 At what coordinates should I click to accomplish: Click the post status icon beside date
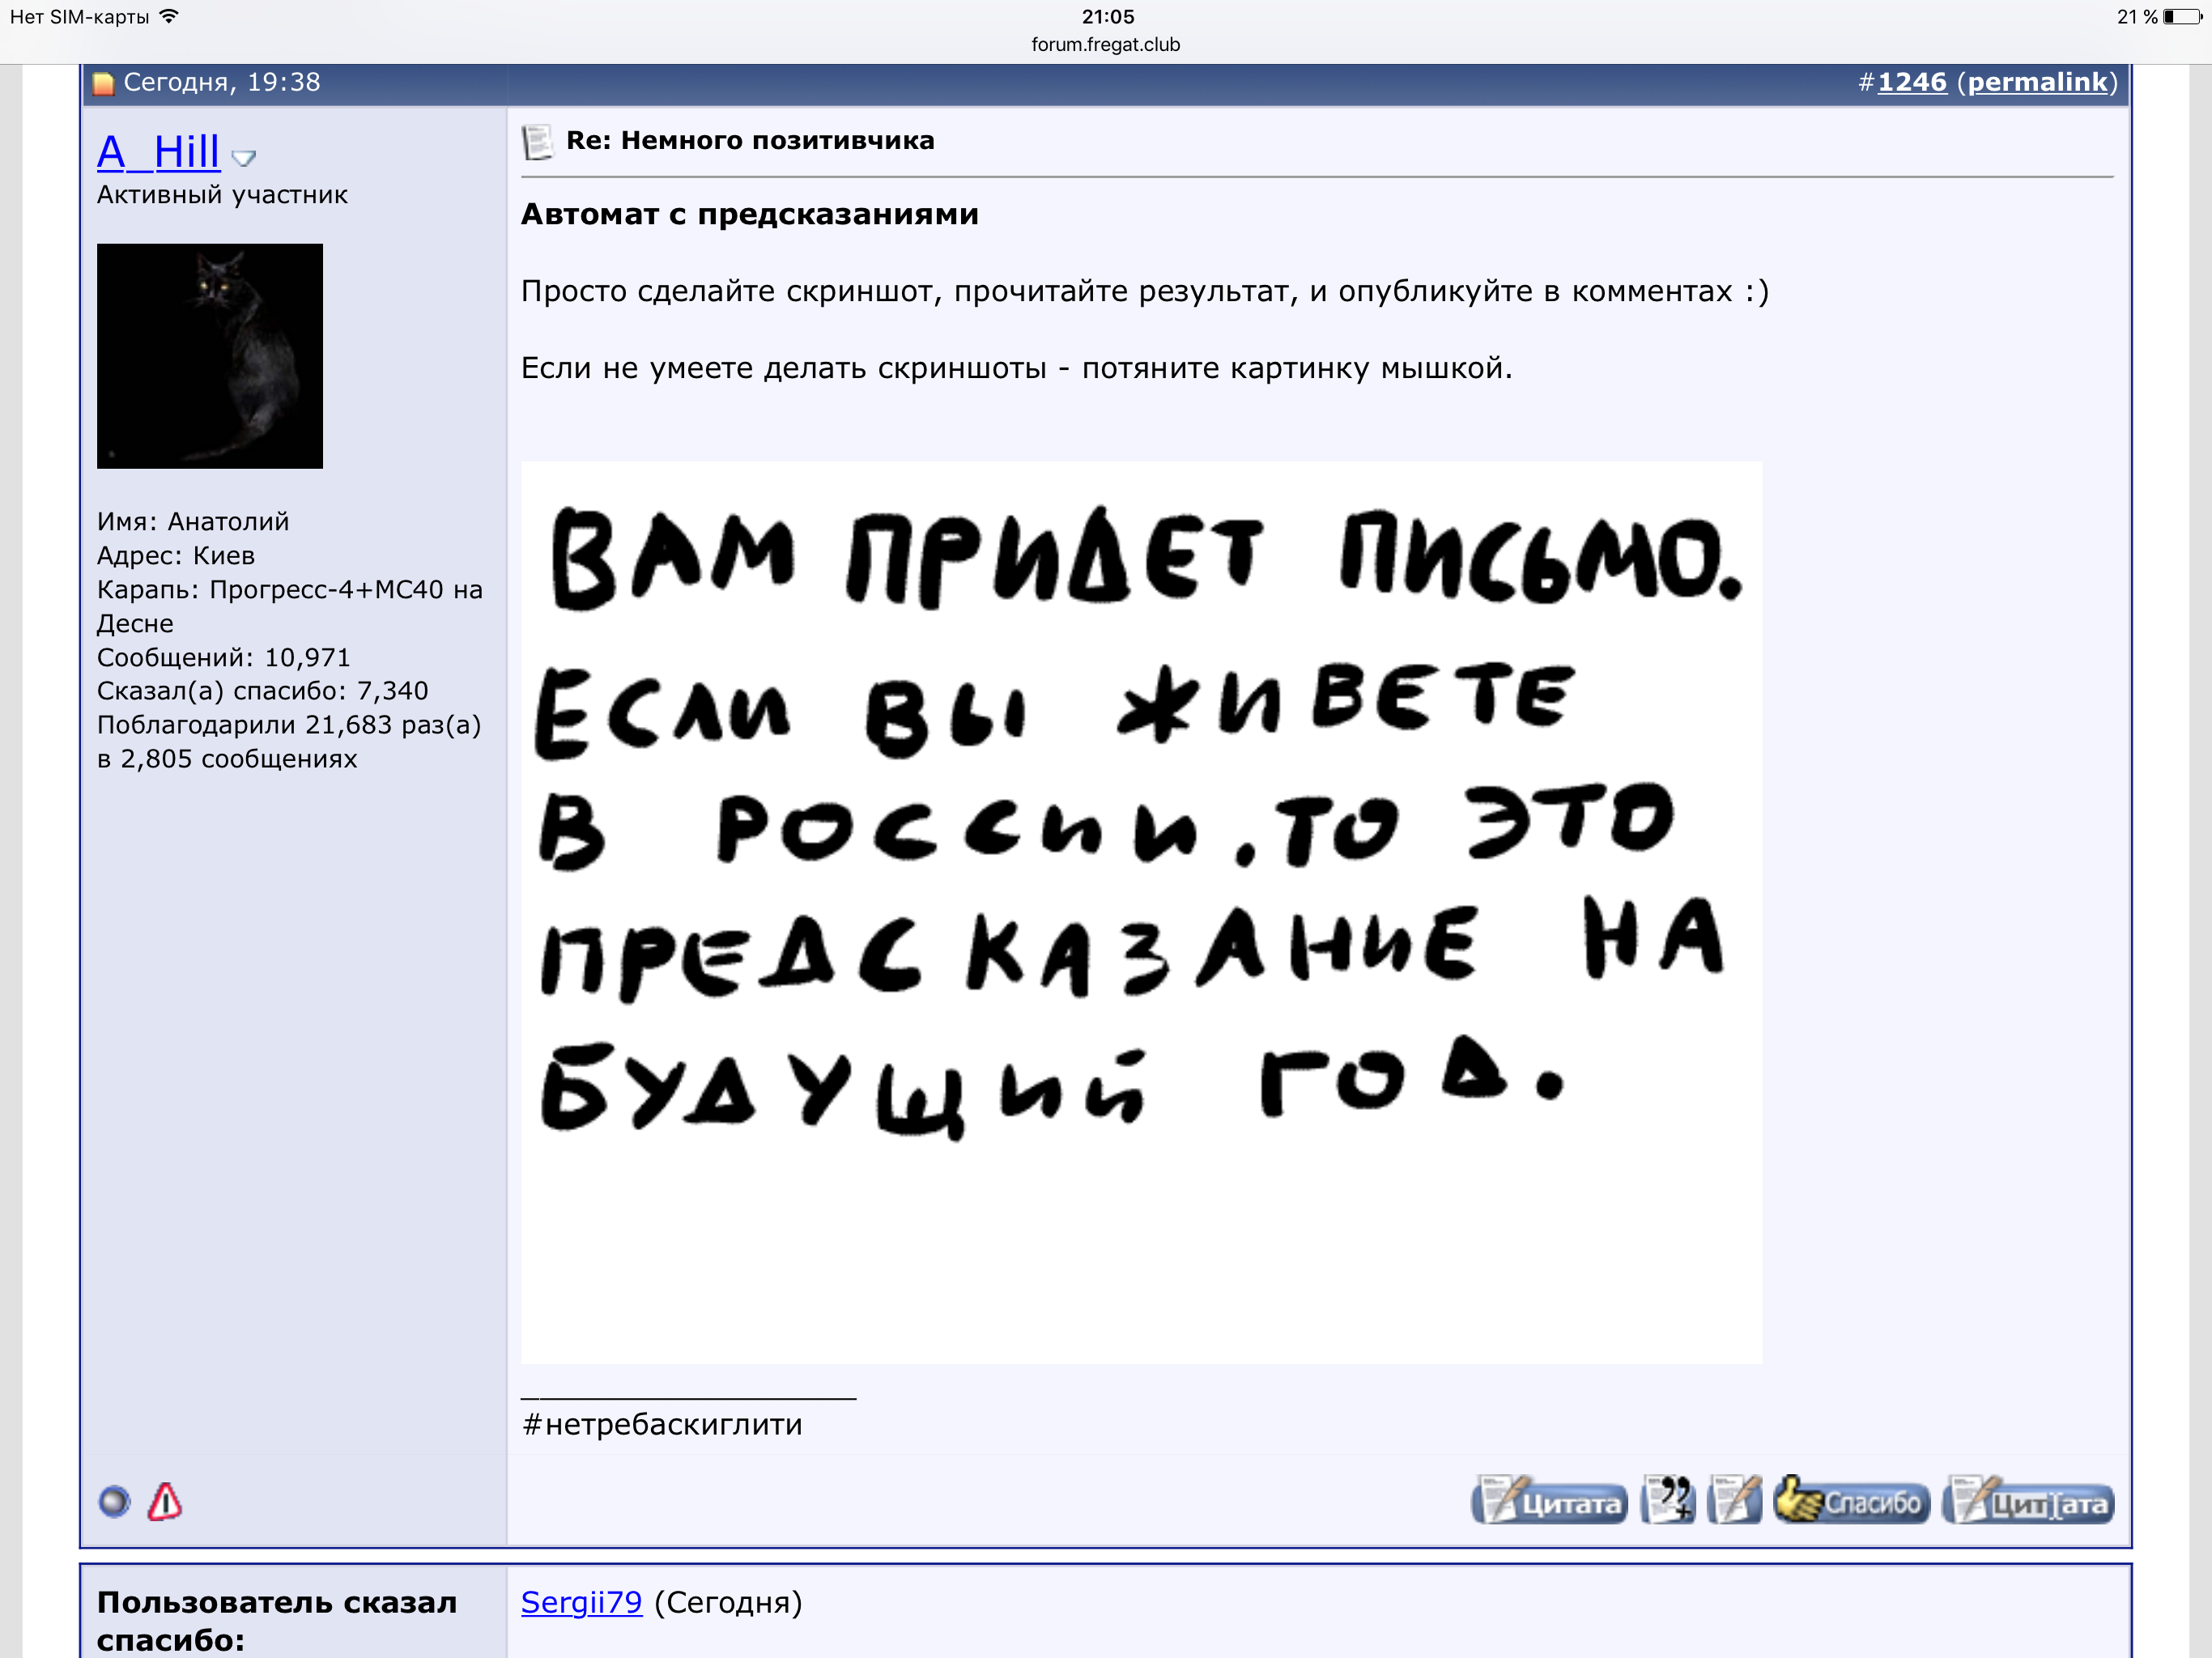click(x=103, y=83)
